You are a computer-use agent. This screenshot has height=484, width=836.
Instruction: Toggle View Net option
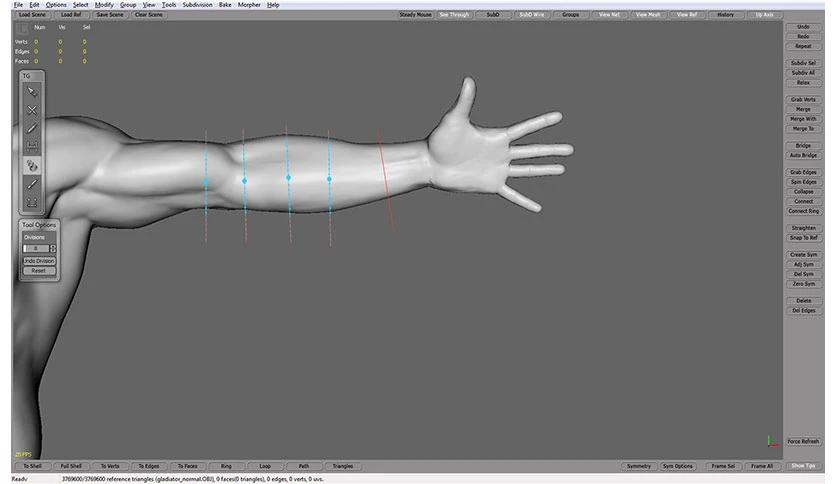(609, 15)
